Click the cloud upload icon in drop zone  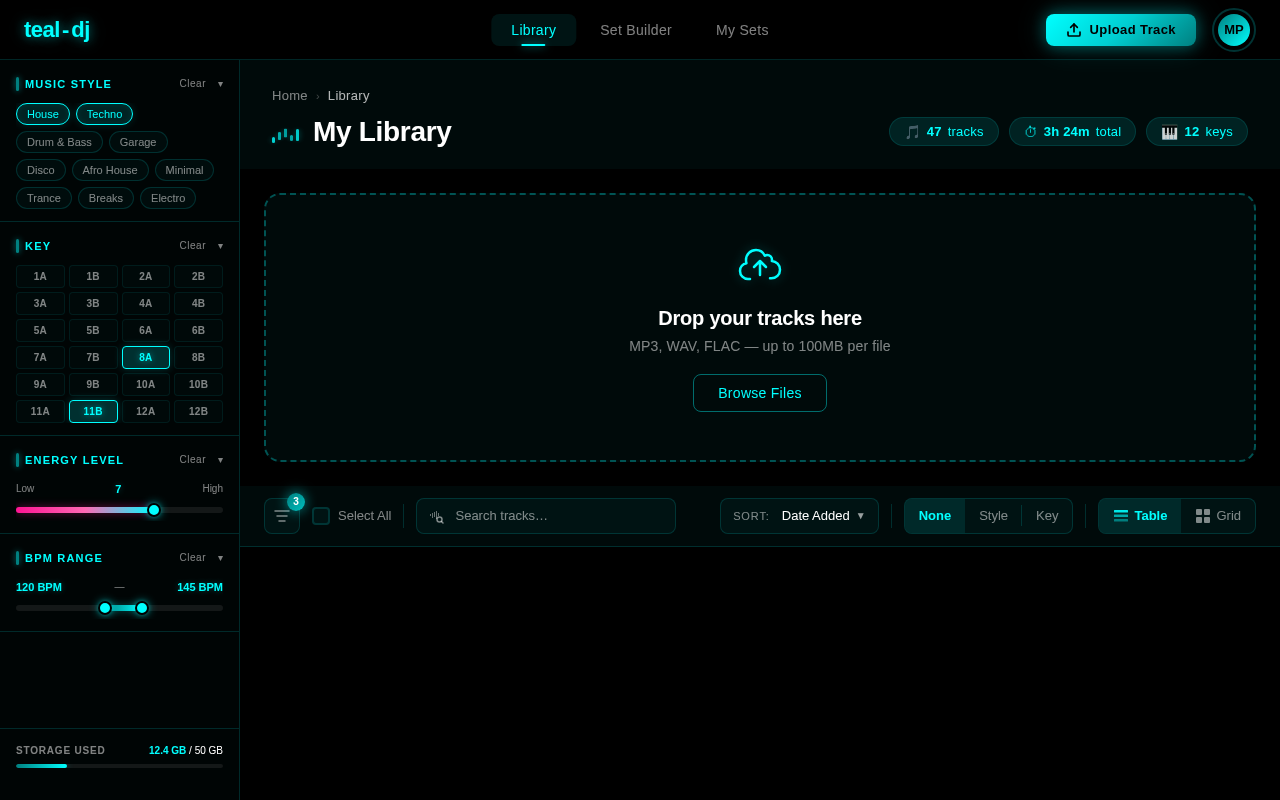(x=760, y=265)
